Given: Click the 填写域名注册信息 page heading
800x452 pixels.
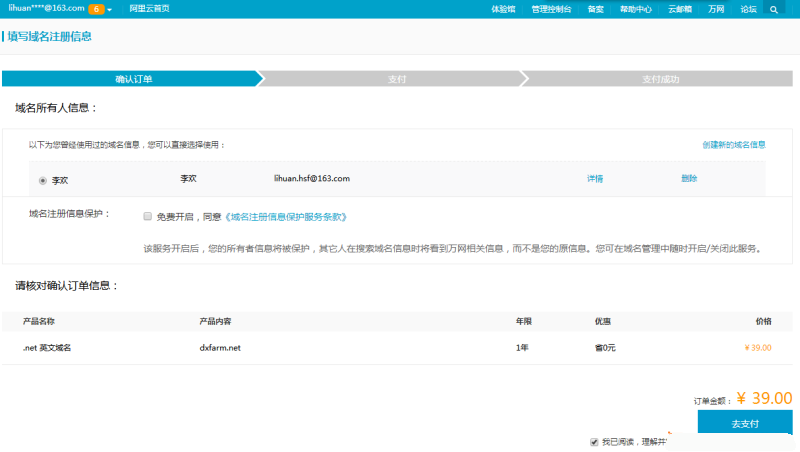Looking at the screenshot, I should (49, 37).
